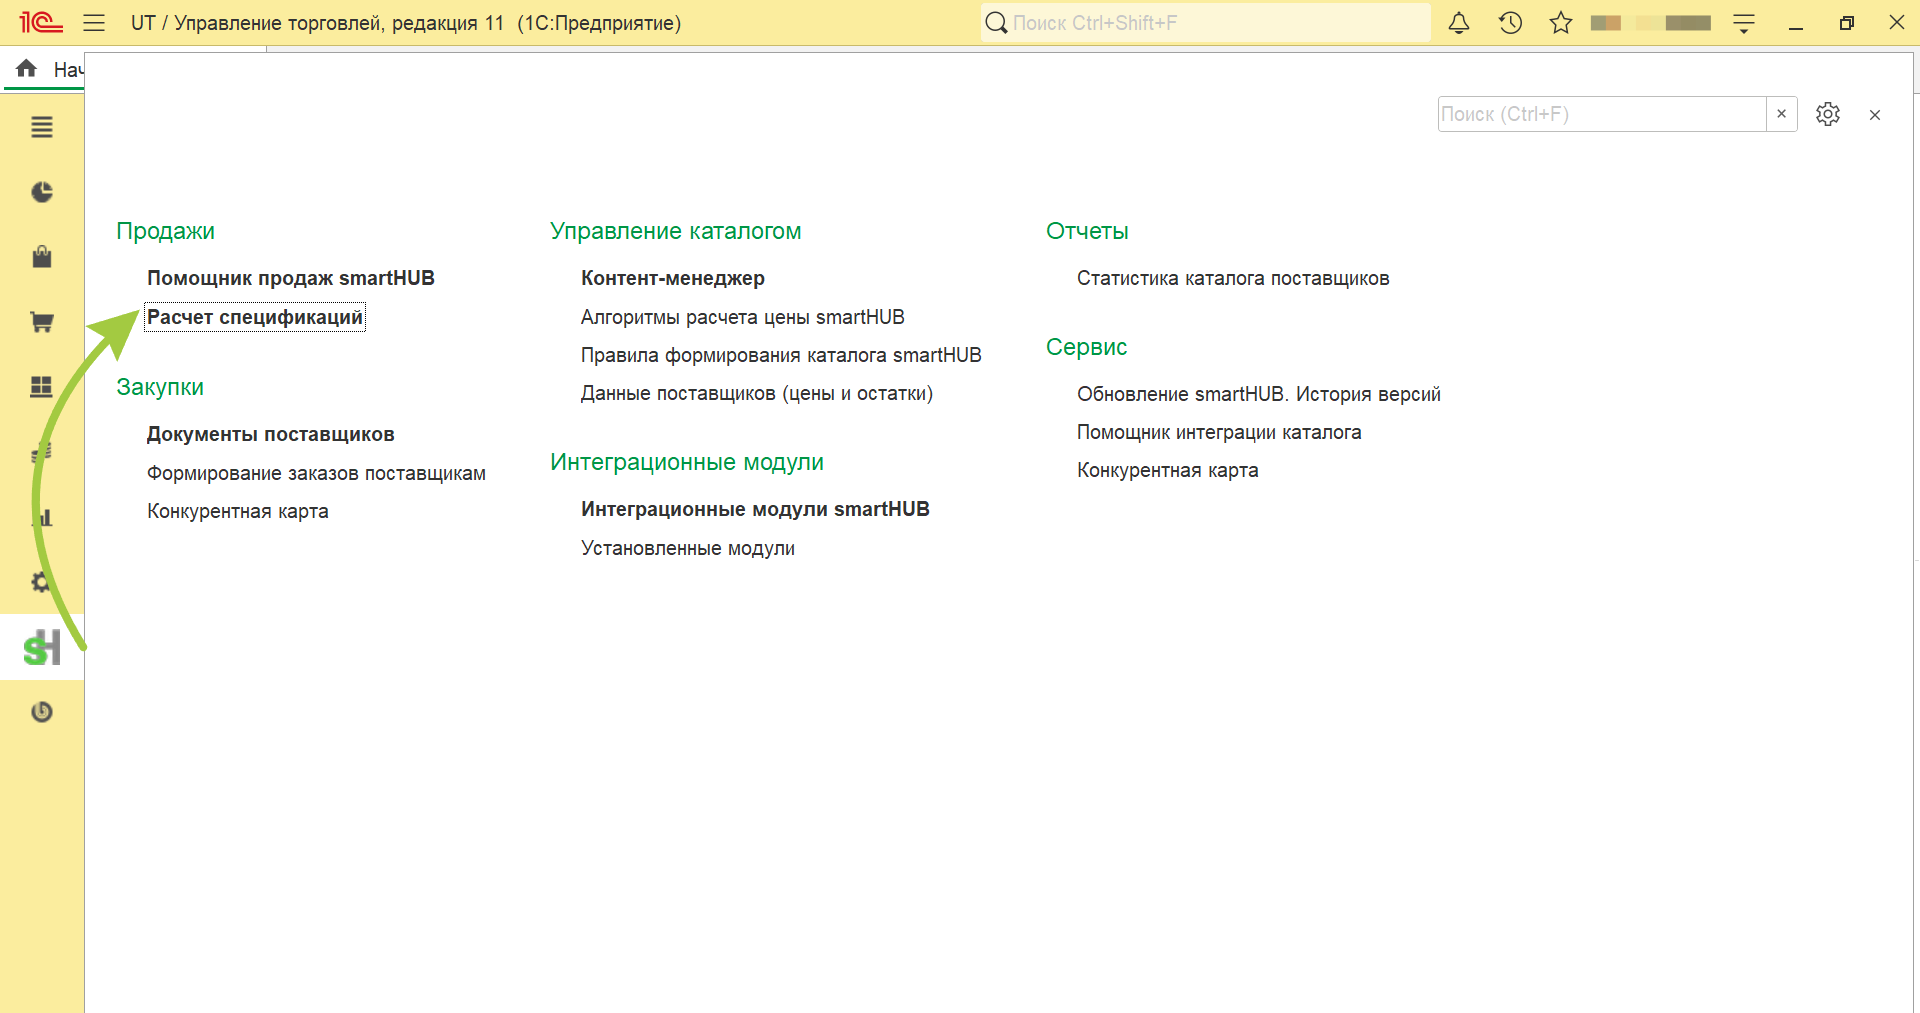
Task: Go to the home start page tab
Action: tap(44, 69)
